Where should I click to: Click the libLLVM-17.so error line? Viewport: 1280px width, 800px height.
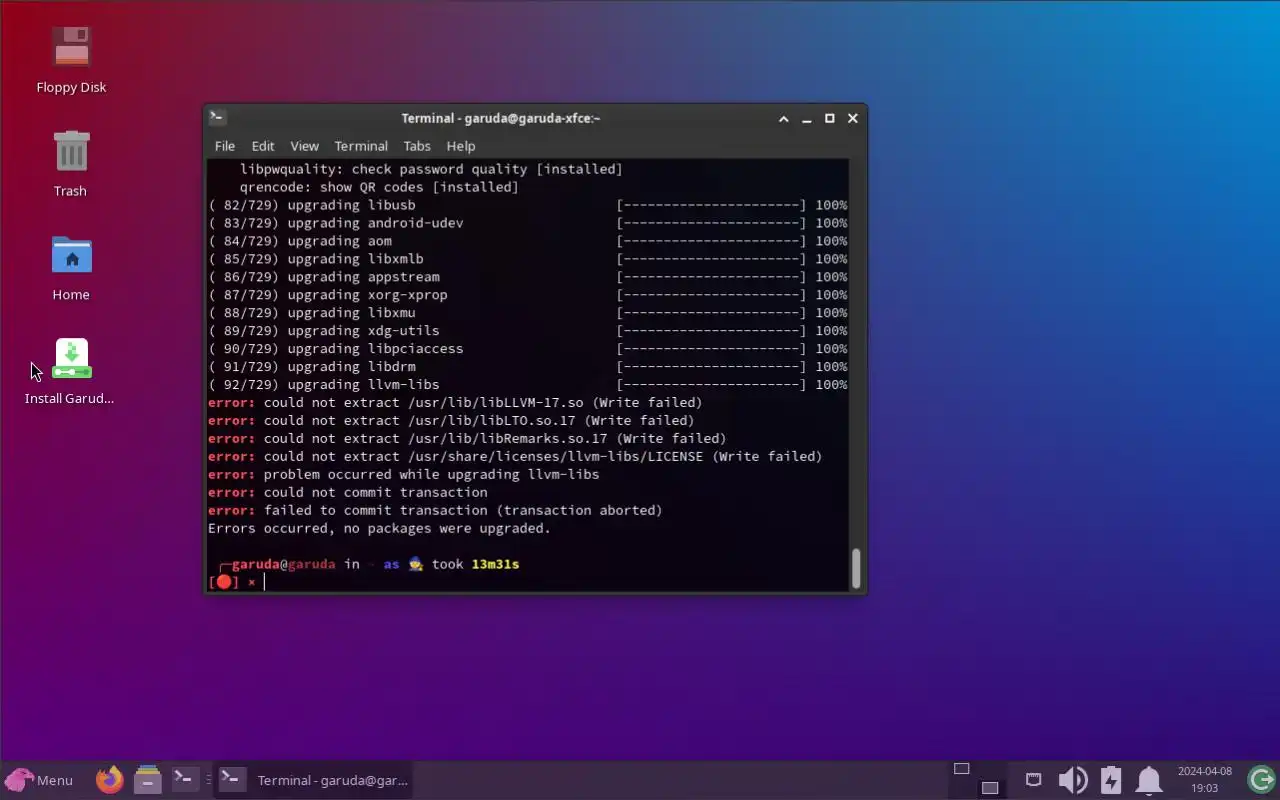click(455, 403)
